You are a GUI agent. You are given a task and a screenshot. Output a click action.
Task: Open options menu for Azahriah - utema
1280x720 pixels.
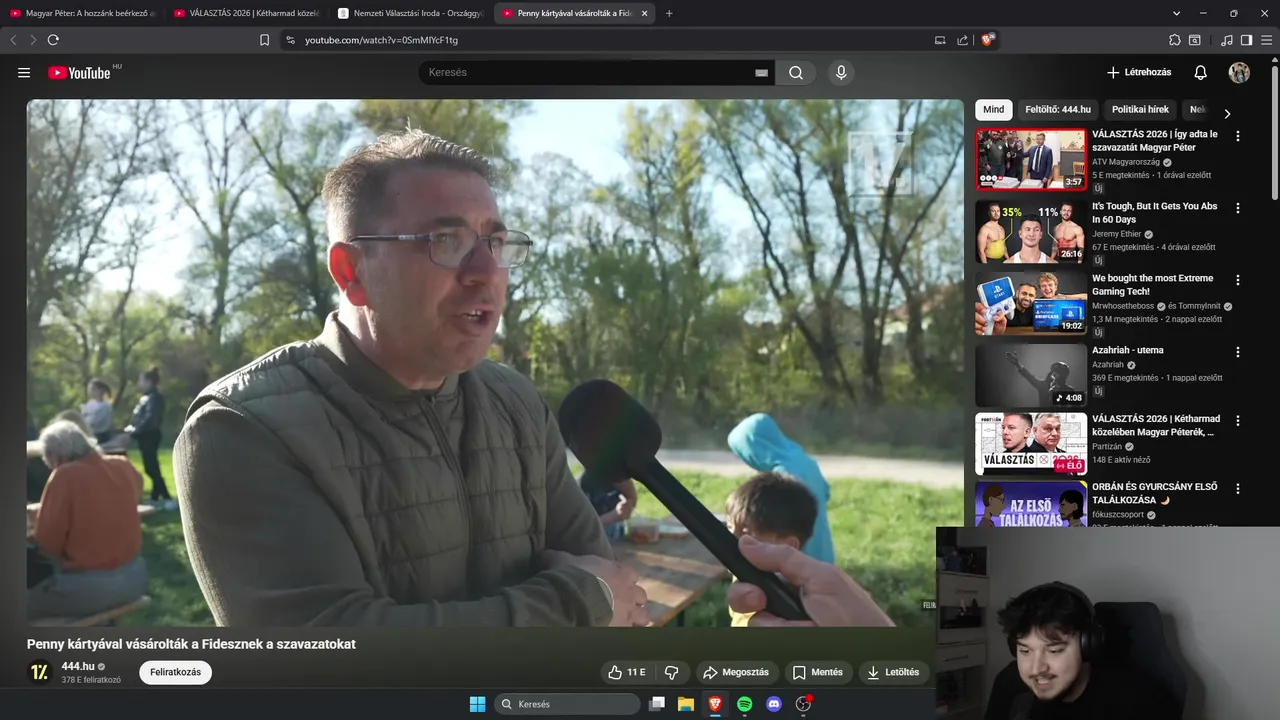tap(1238, 352)
